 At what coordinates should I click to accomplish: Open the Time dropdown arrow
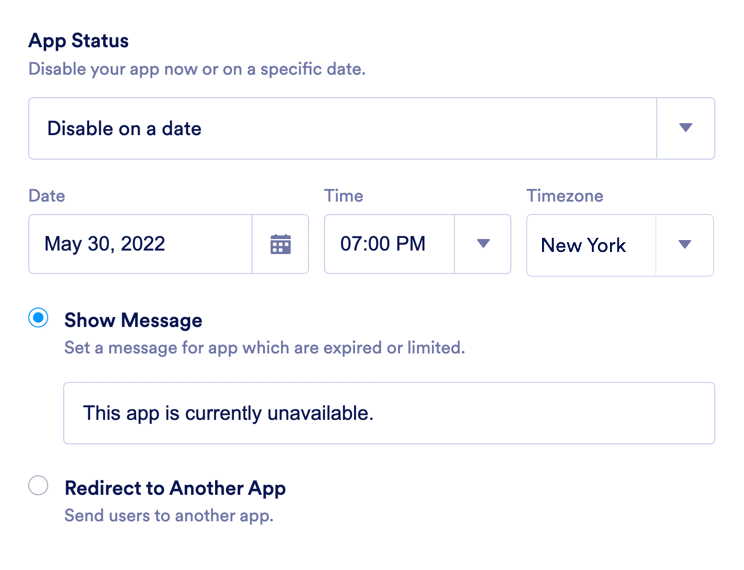[483, 244]
